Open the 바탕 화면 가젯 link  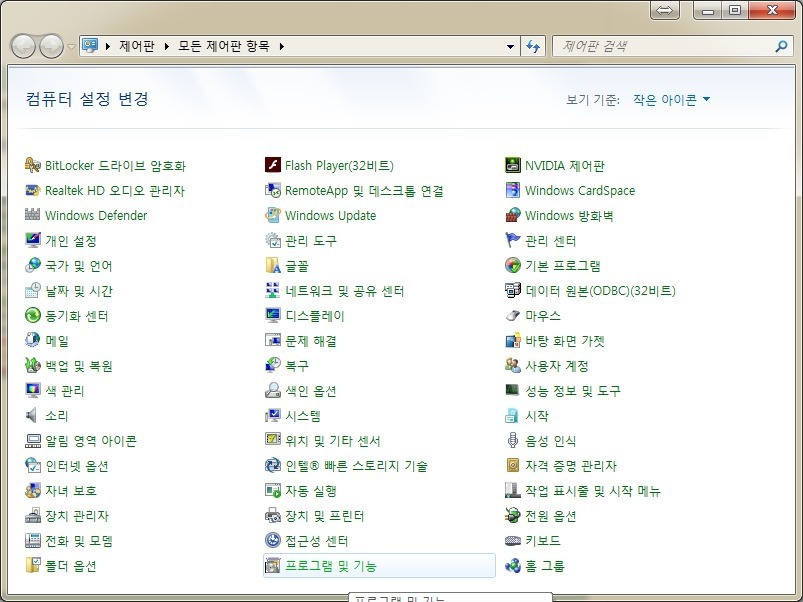pos(565,341)
